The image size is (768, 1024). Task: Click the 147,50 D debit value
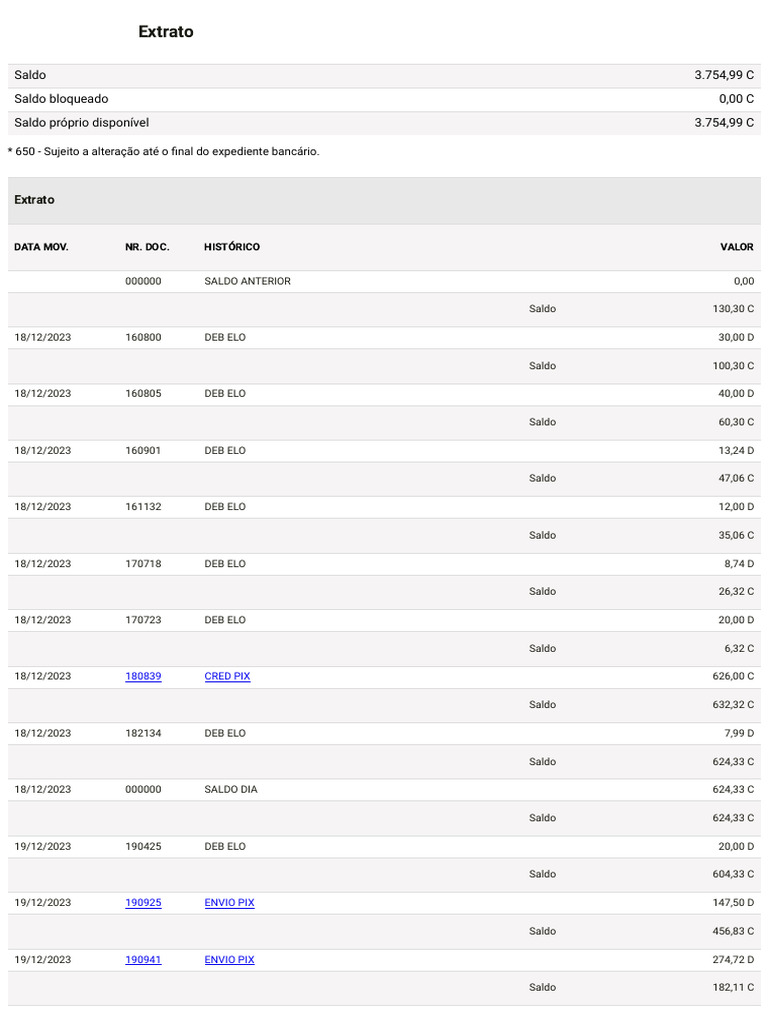click(733, 903)
